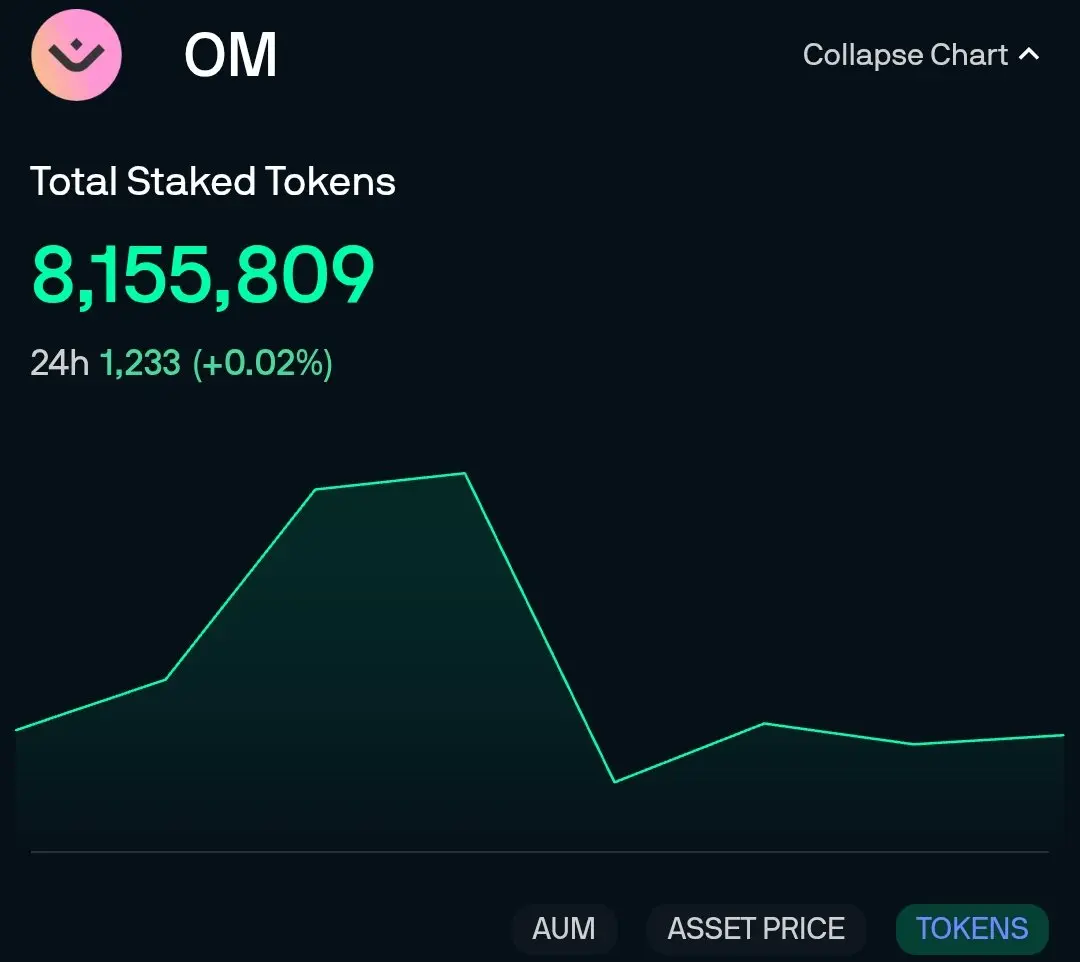Click the small rebound peak after the dip

point(765,723)
